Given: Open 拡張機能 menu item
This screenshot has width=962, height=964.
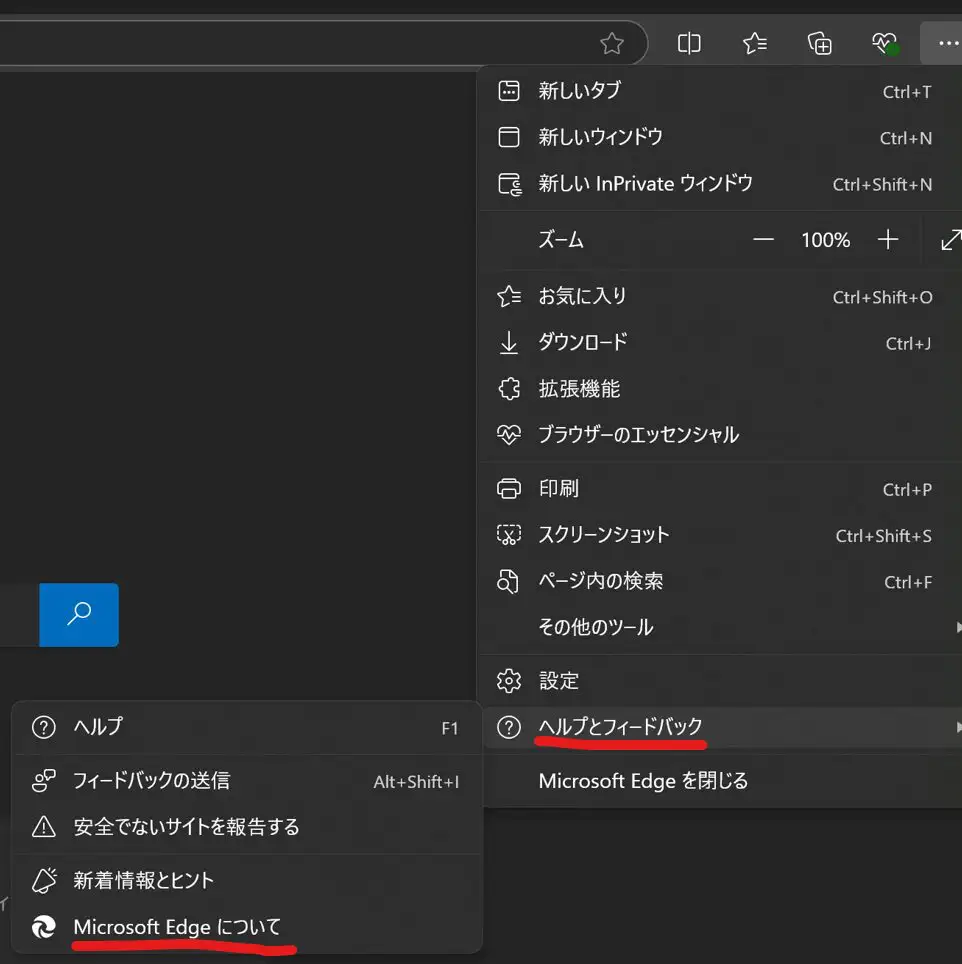Looking at the screenshot, I should [719, 389].
